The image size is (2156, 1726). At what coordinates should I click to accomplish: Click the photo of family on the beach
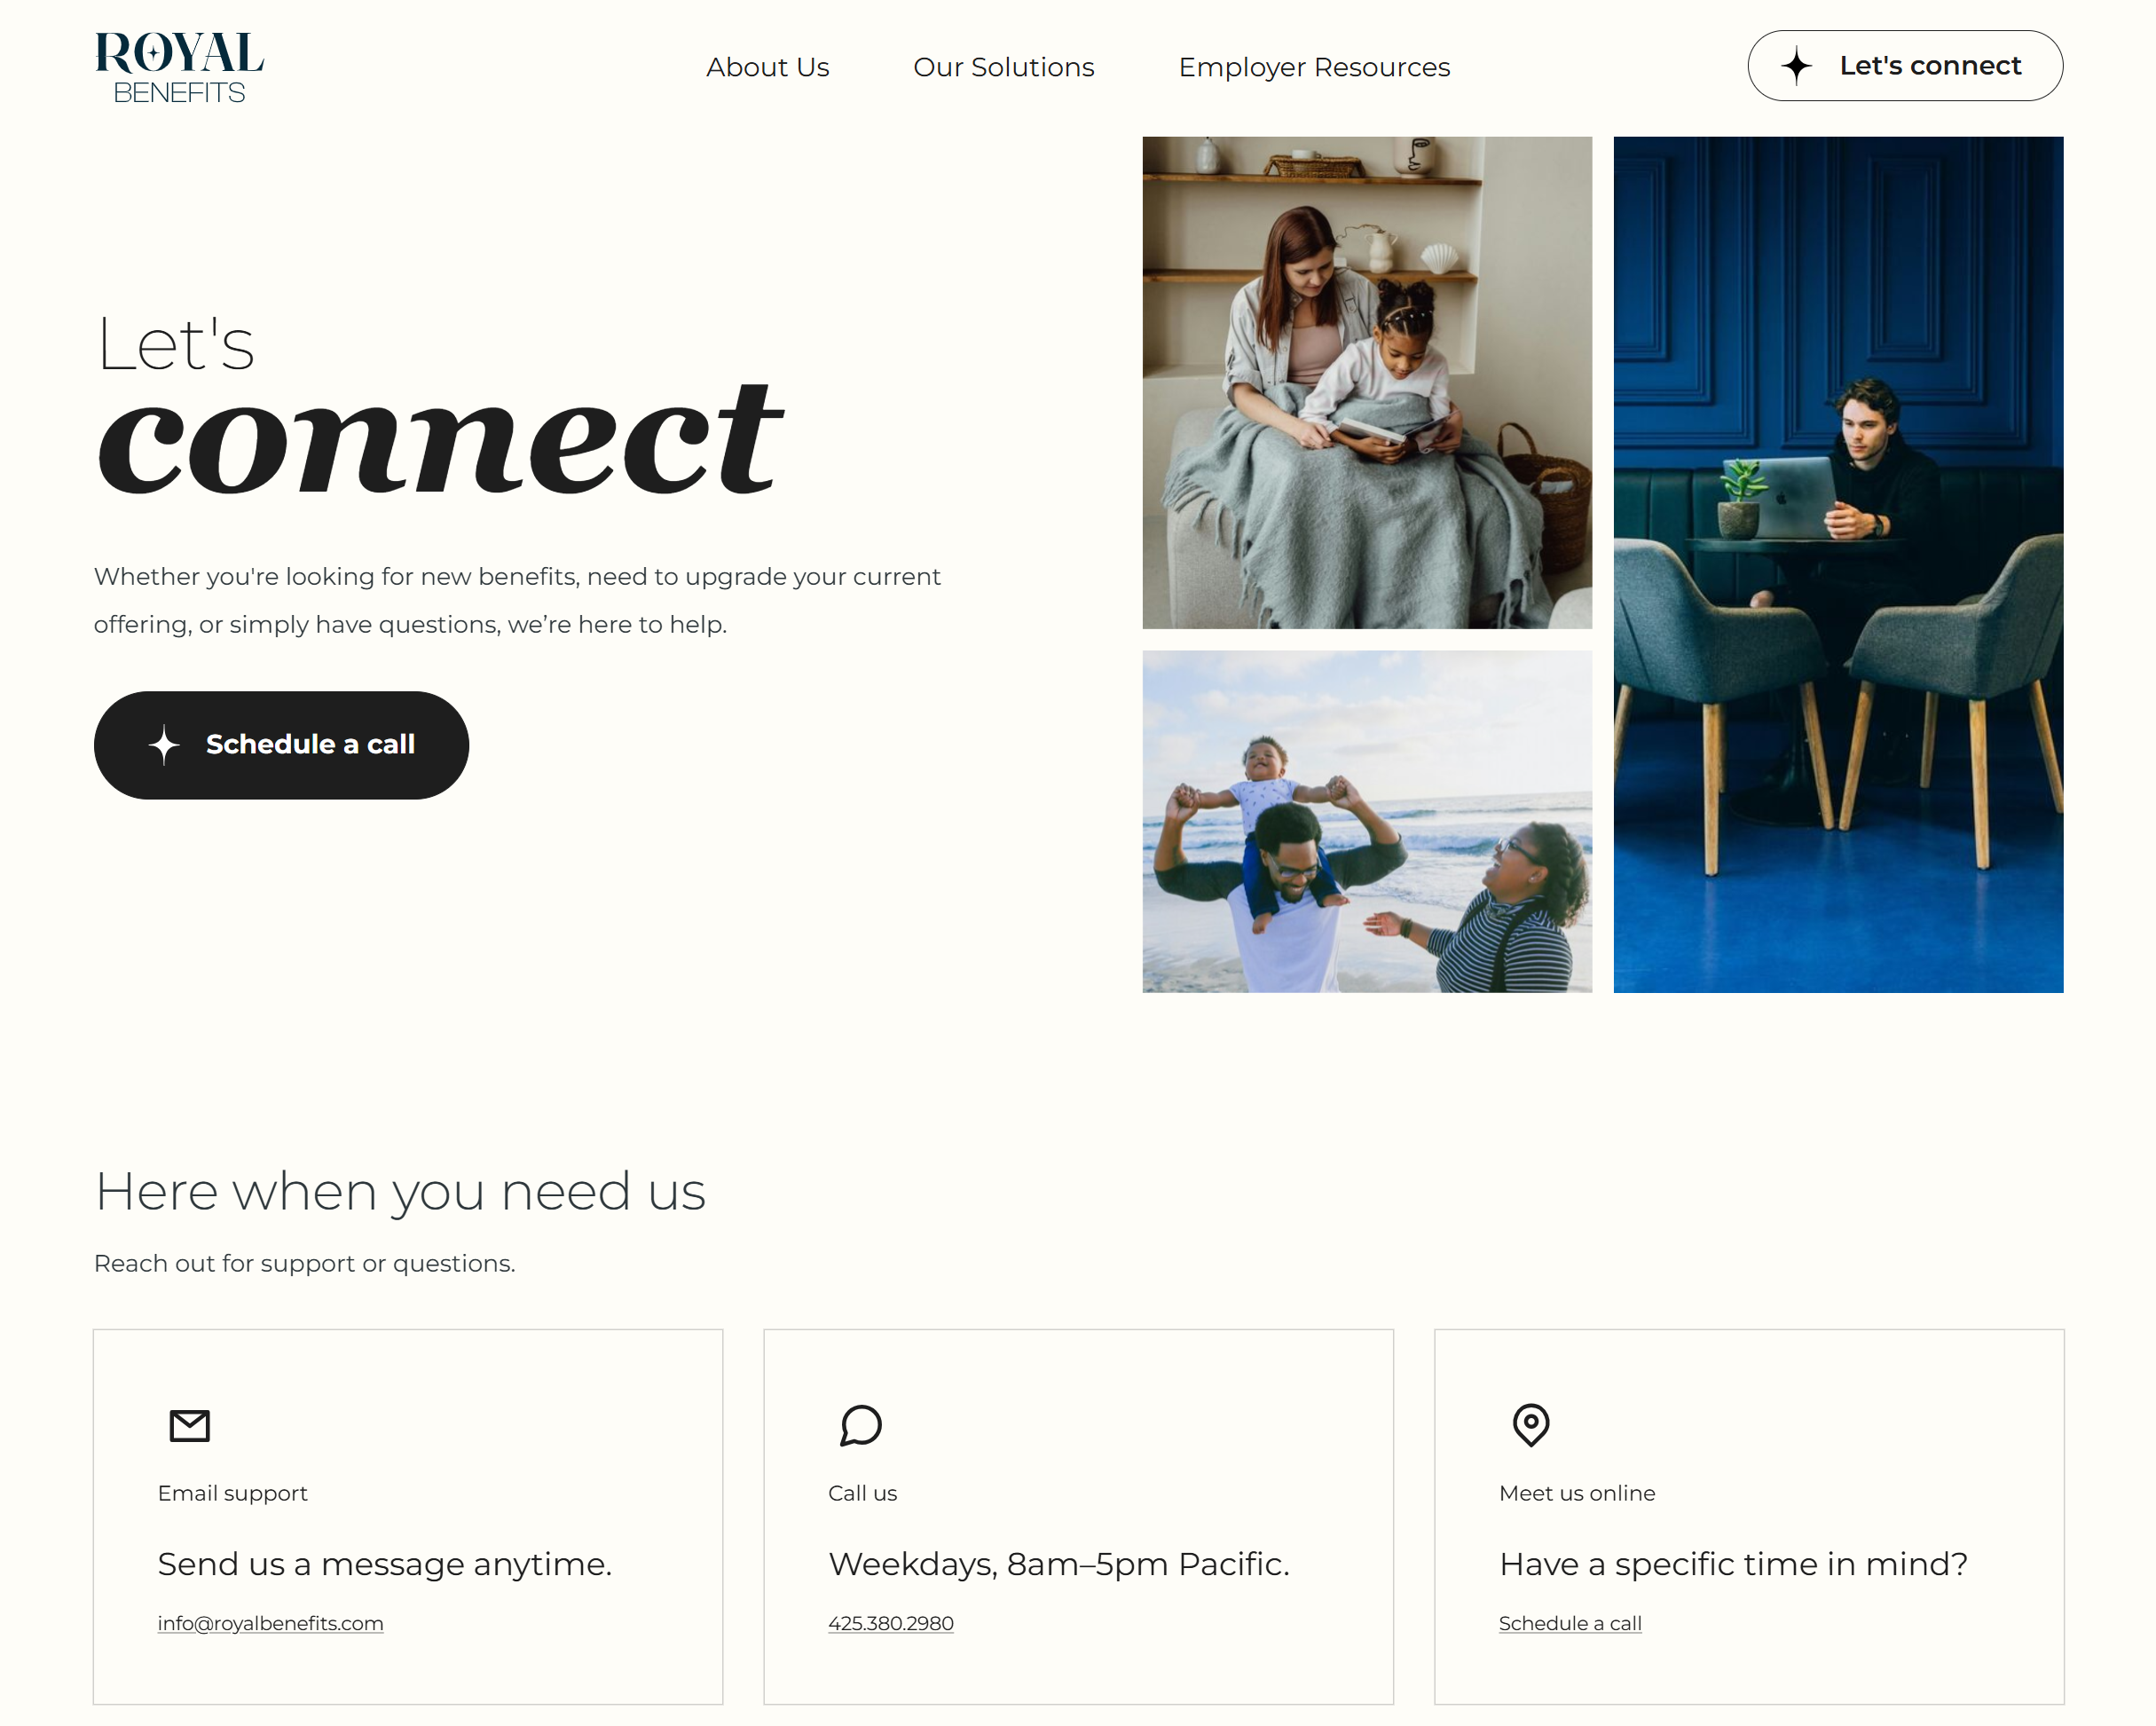pyautogui.click(x=1367, y=821)
